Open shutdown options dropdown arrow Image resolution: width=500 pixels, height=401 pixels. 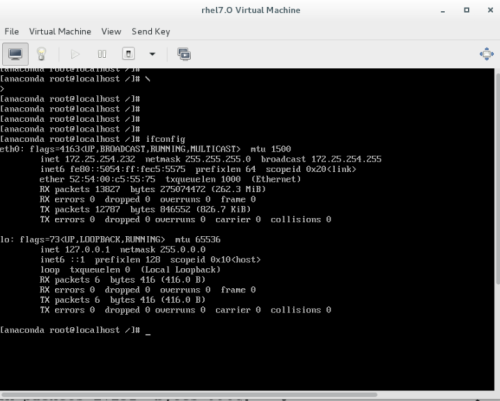tap(152, 54)
